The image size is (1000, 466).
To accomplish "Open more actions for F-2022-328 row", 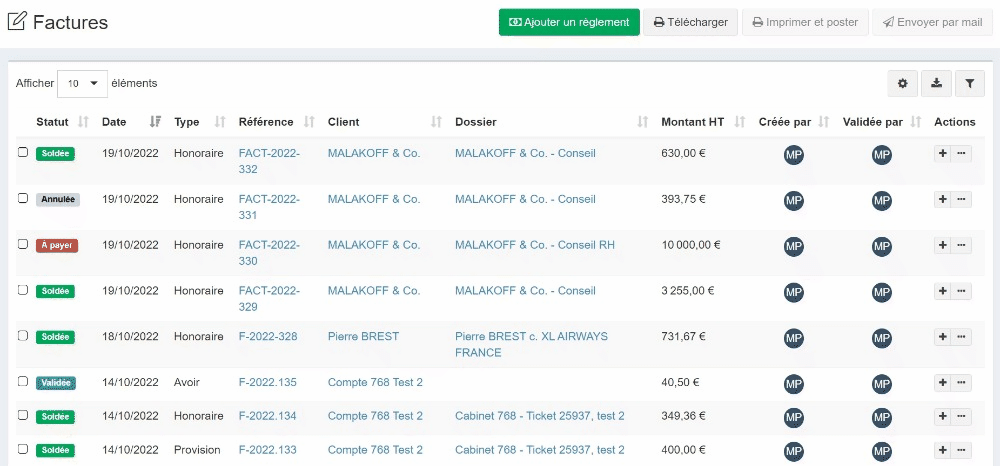I will click(961, 337).
